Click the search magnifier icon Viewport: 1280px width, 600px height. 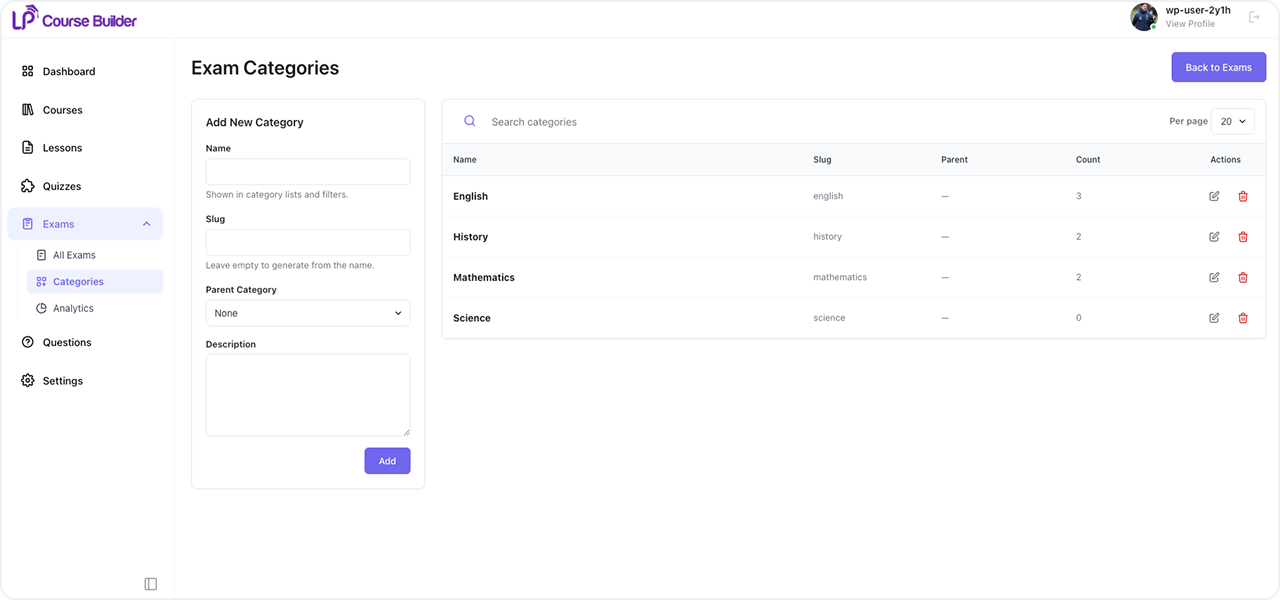(x=470, y=121)
